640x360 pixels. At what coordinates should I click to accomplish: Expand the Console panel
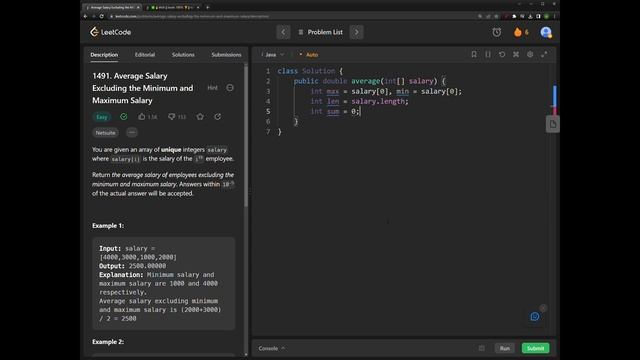click(271, 348)
